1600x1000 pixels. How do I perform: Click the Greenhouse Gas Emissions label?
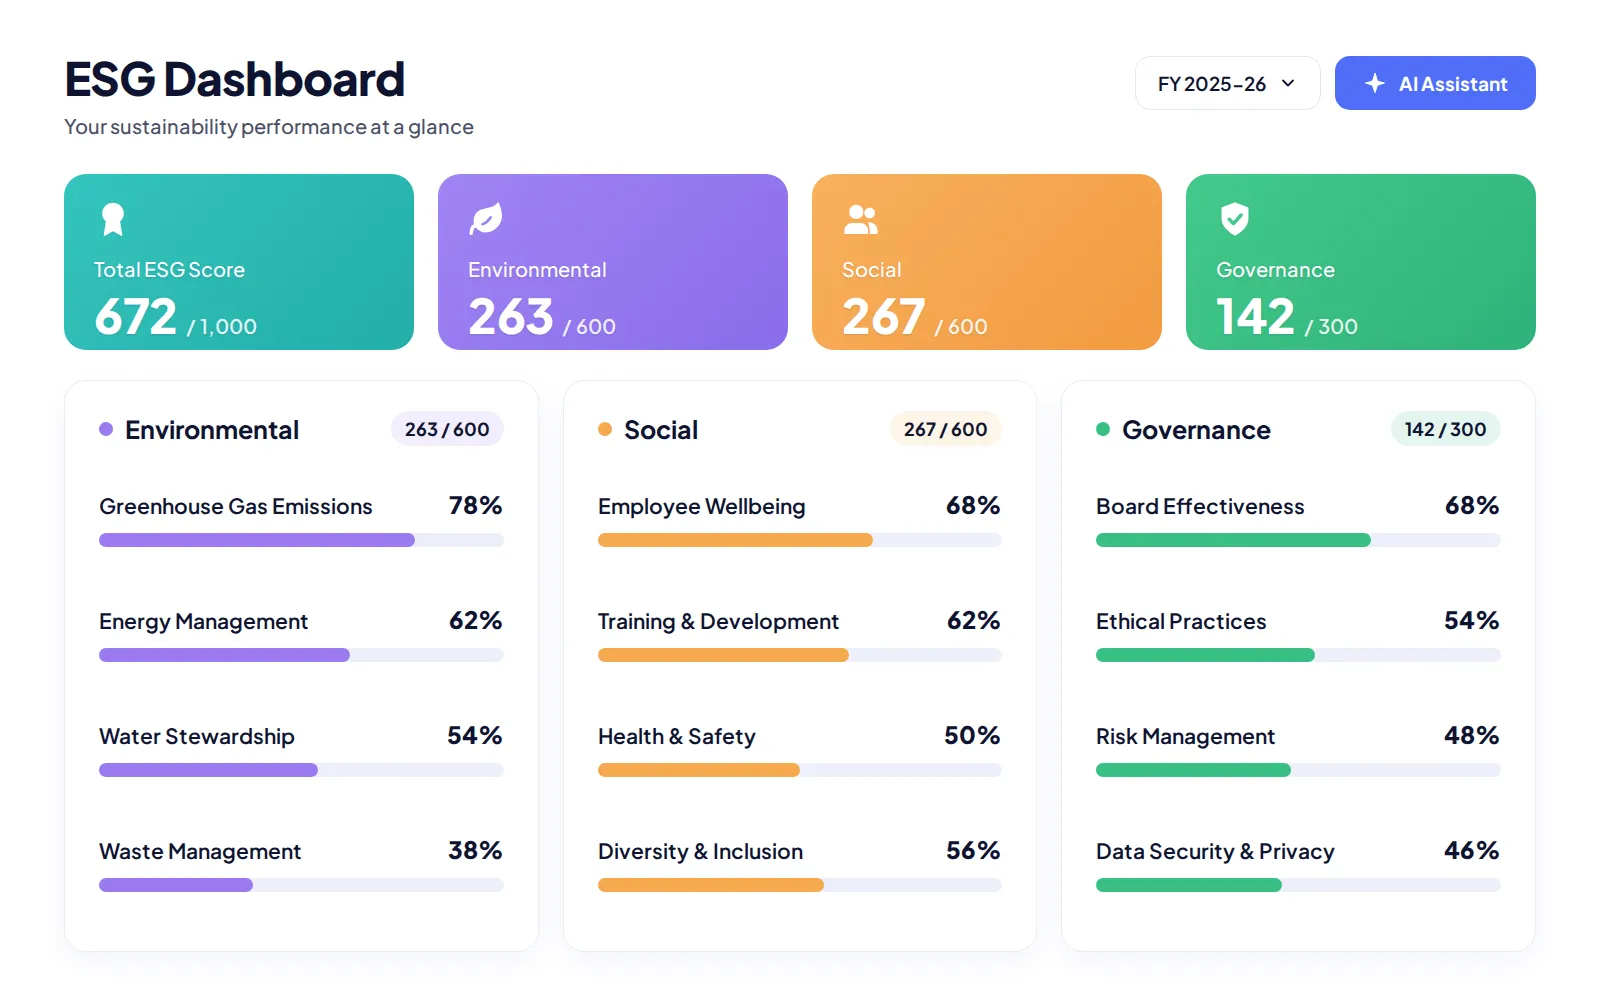click(x=236, y=507)
